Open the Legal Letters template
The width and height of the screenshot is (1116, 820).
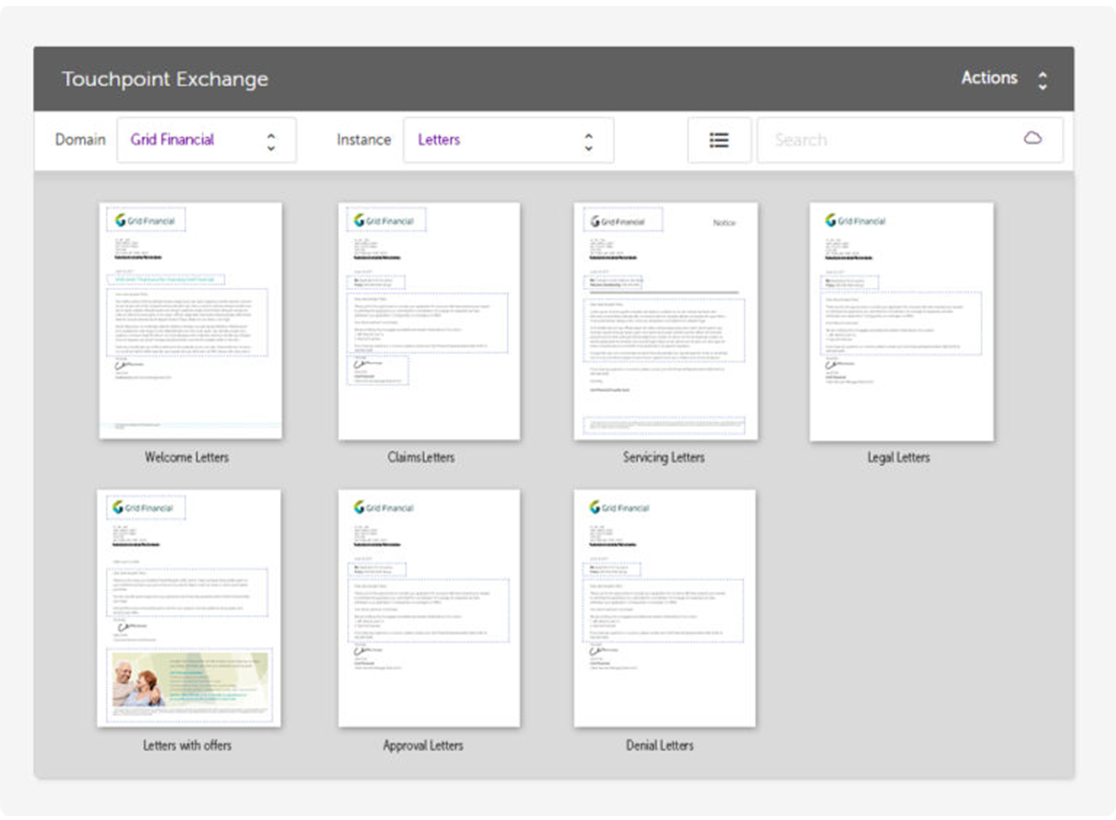(900, 318)
